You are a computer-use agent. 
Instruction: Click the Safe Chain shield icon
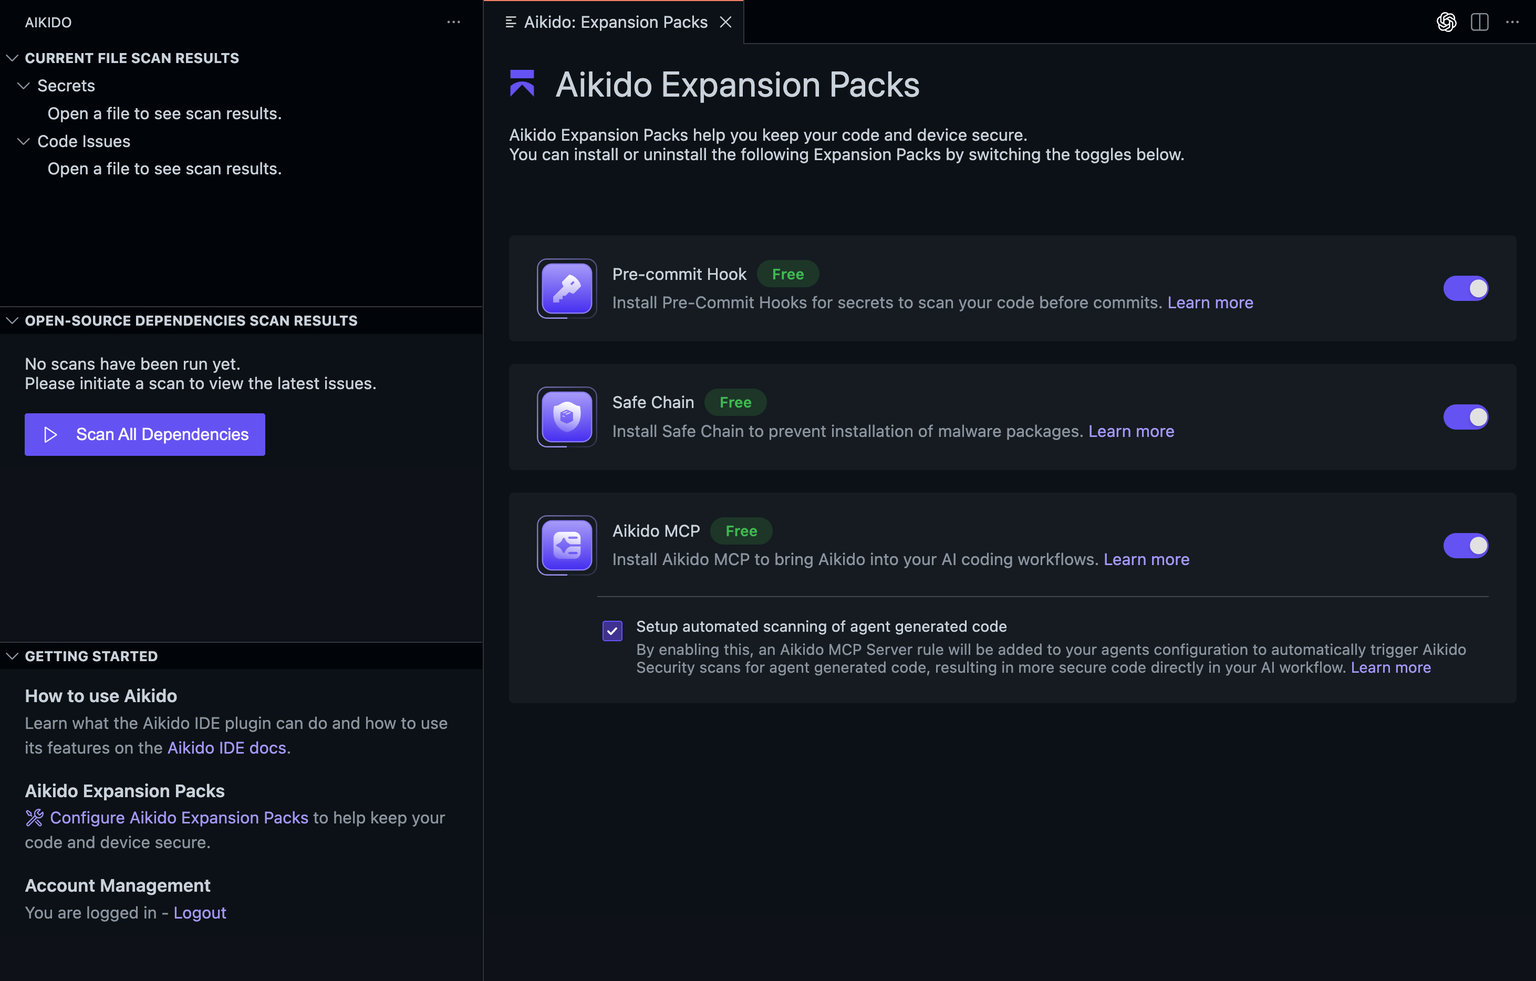click(x=567, y=417)
